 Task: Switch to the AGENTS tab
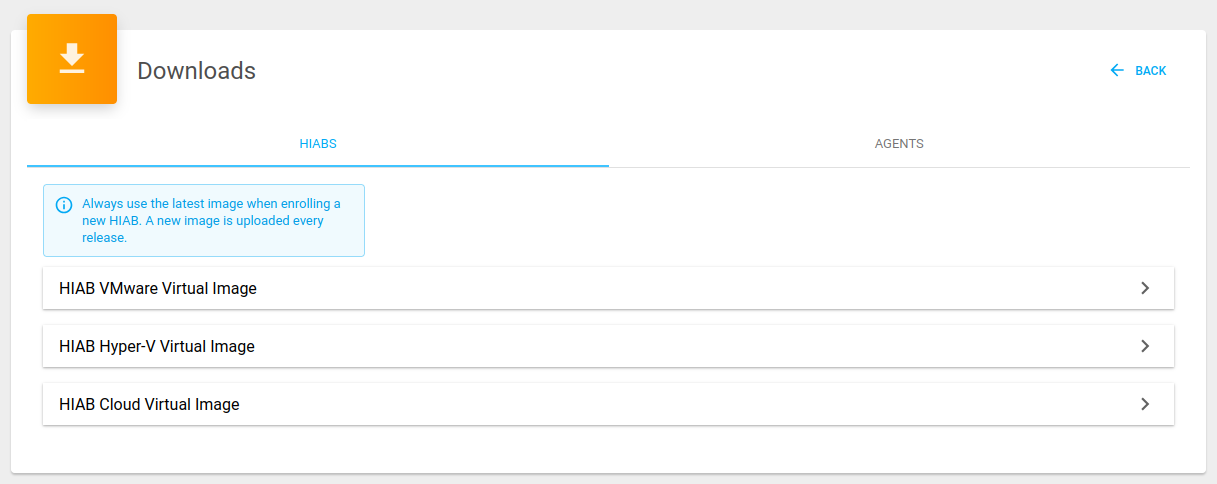(x=899, y=144)
